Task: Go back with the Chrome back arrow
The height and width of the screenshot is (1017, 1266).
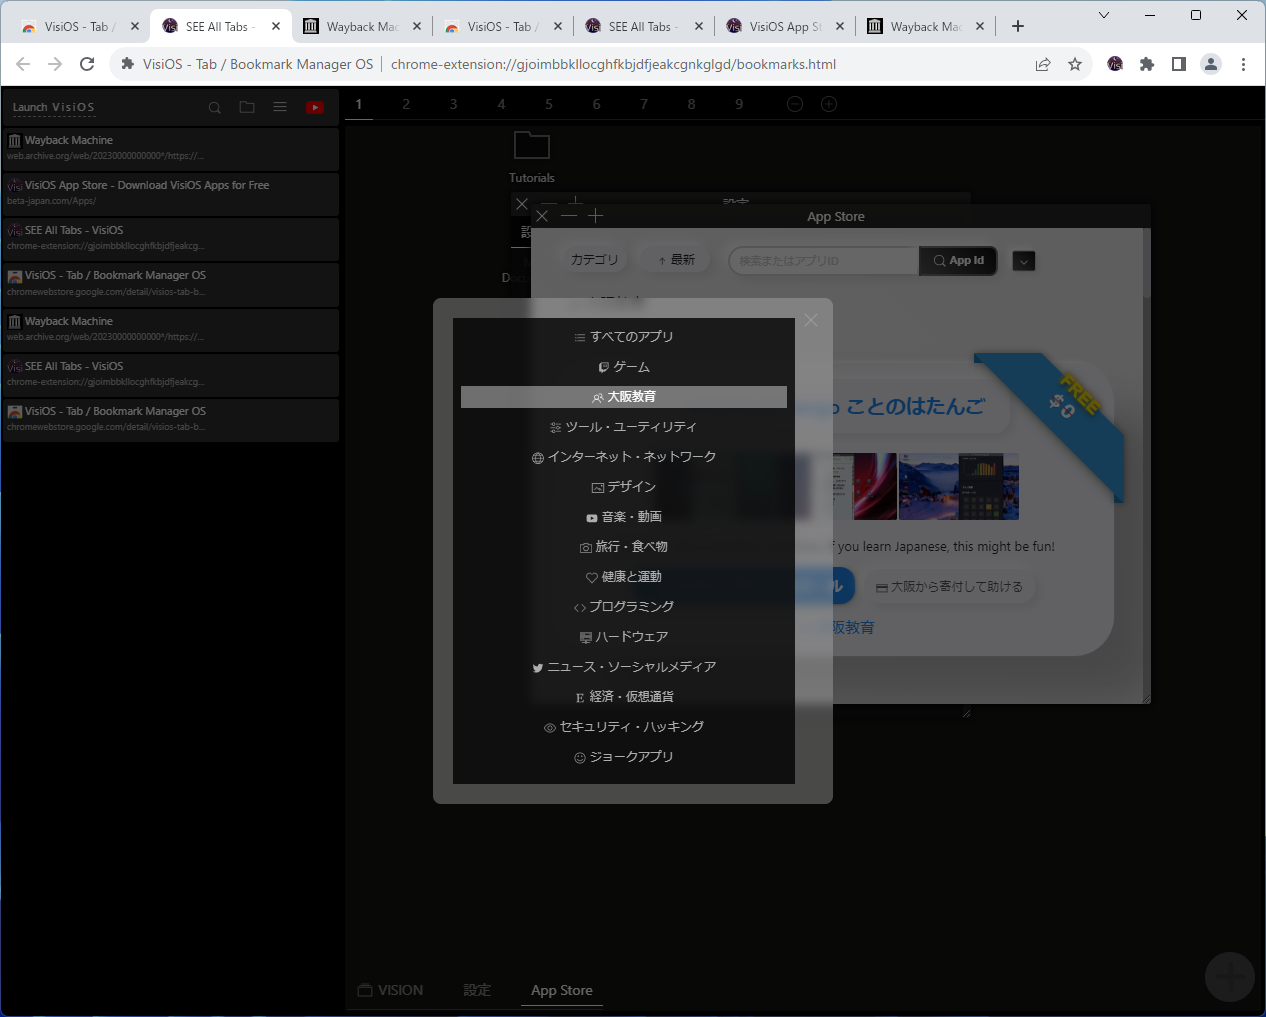Action: click(x=23, y=64)
